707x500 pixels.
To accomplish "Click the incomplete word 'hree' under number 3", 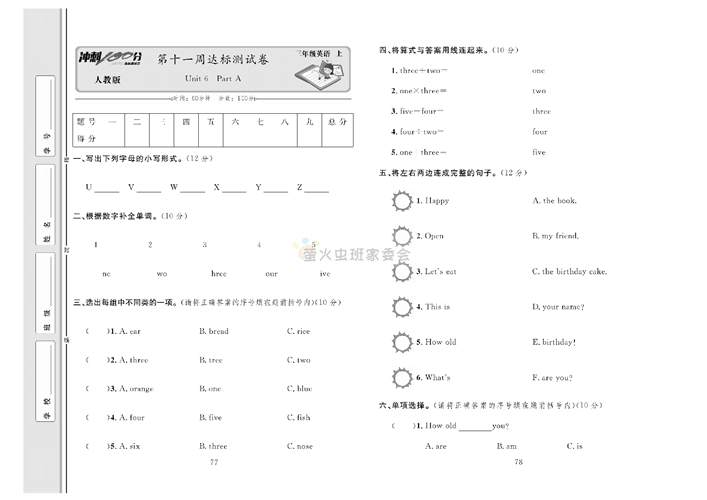I will pyautogui.click(x=219, y=274).
